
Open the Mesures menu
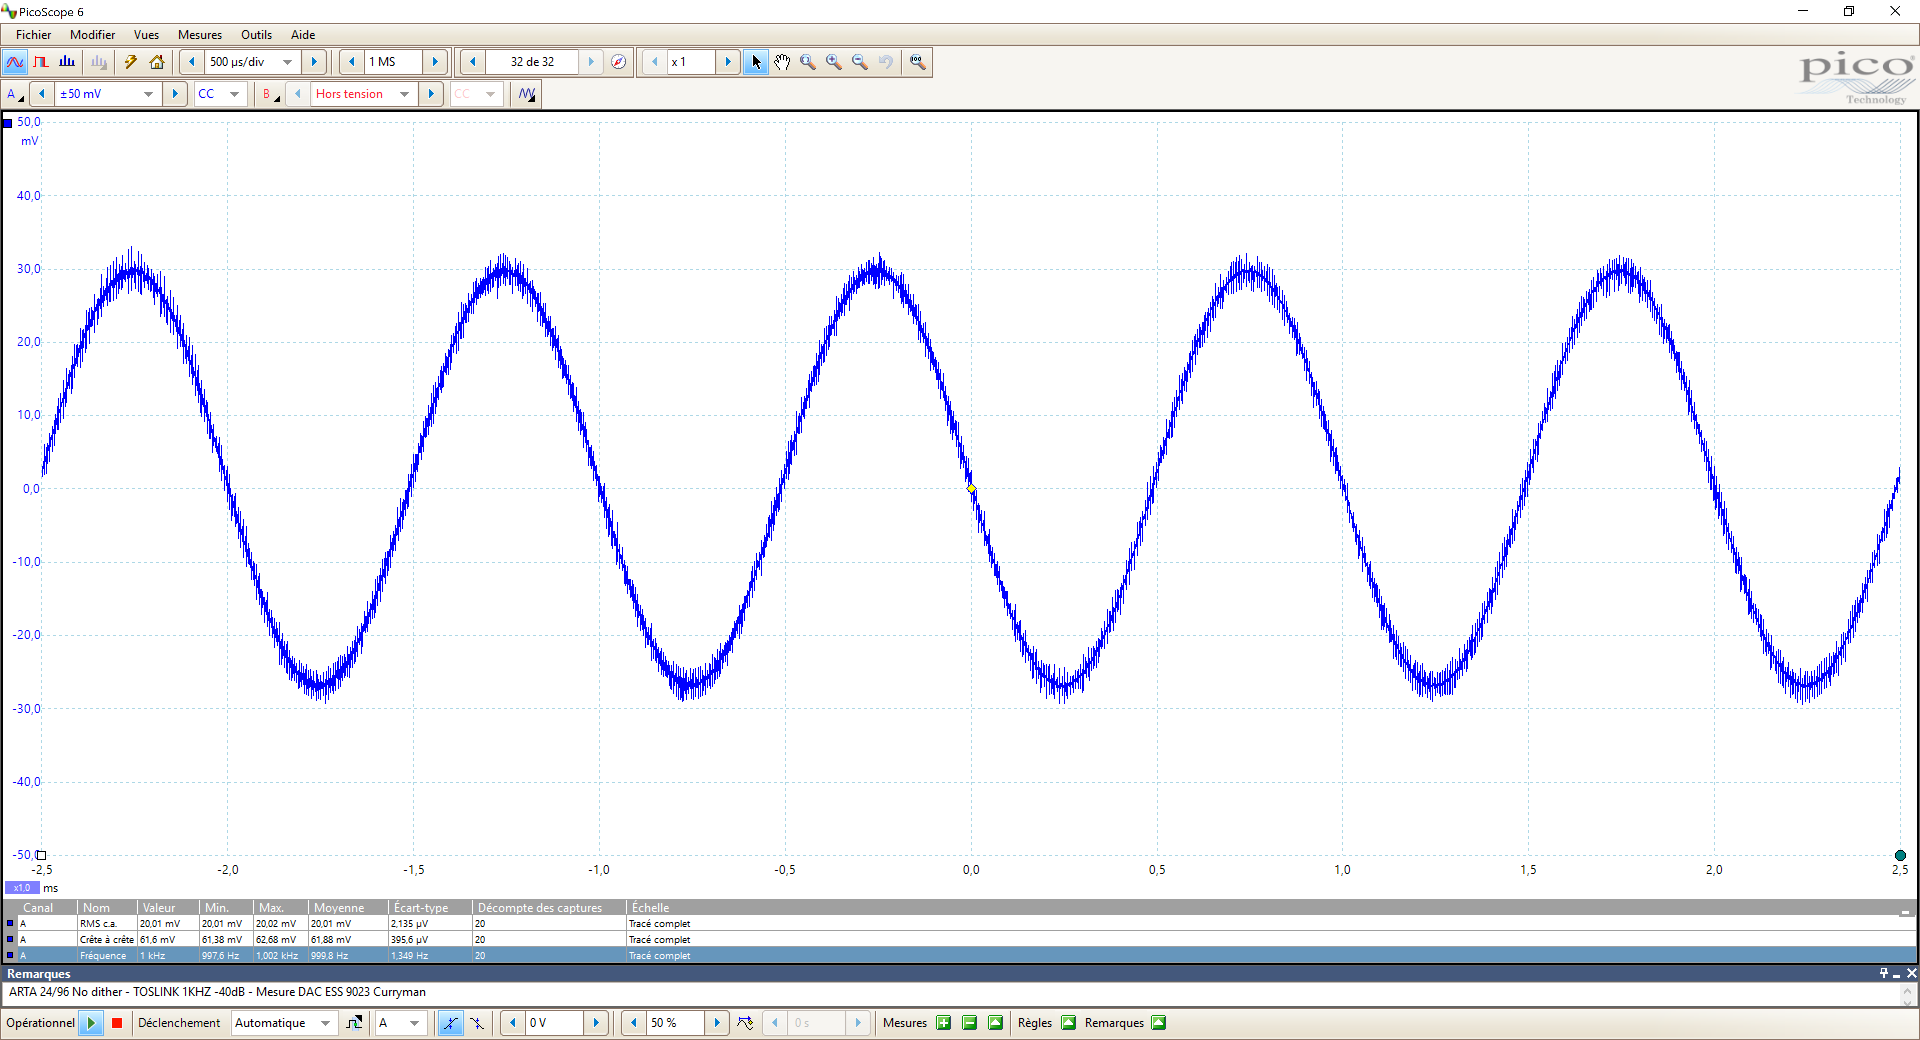pos(200,35)
